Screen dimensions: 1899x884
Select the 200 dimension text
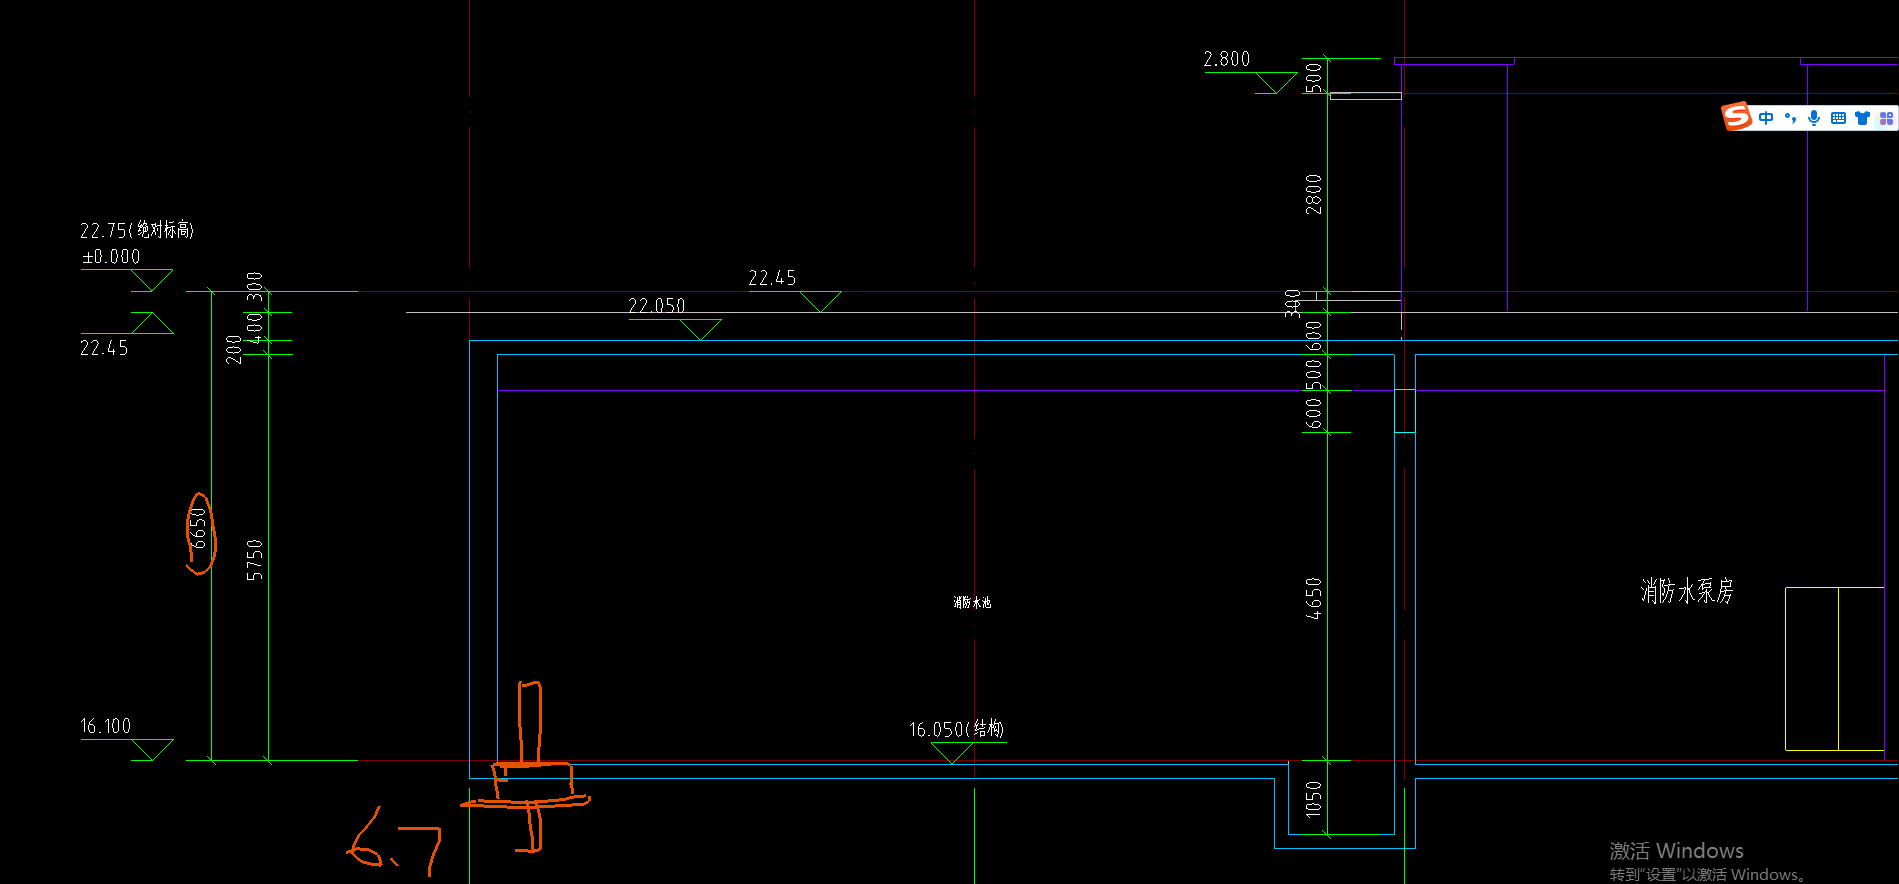pos(234,349)
